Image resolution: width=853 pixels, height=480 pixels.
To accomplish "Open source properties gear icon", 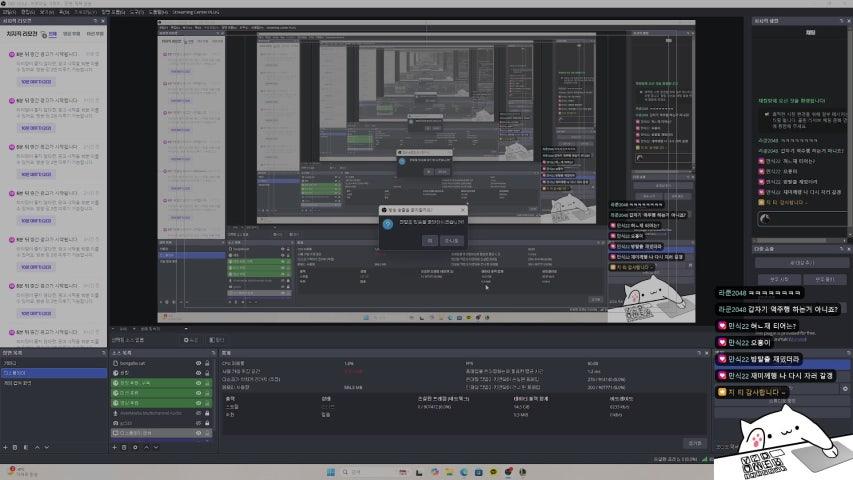I will point(135,446).
